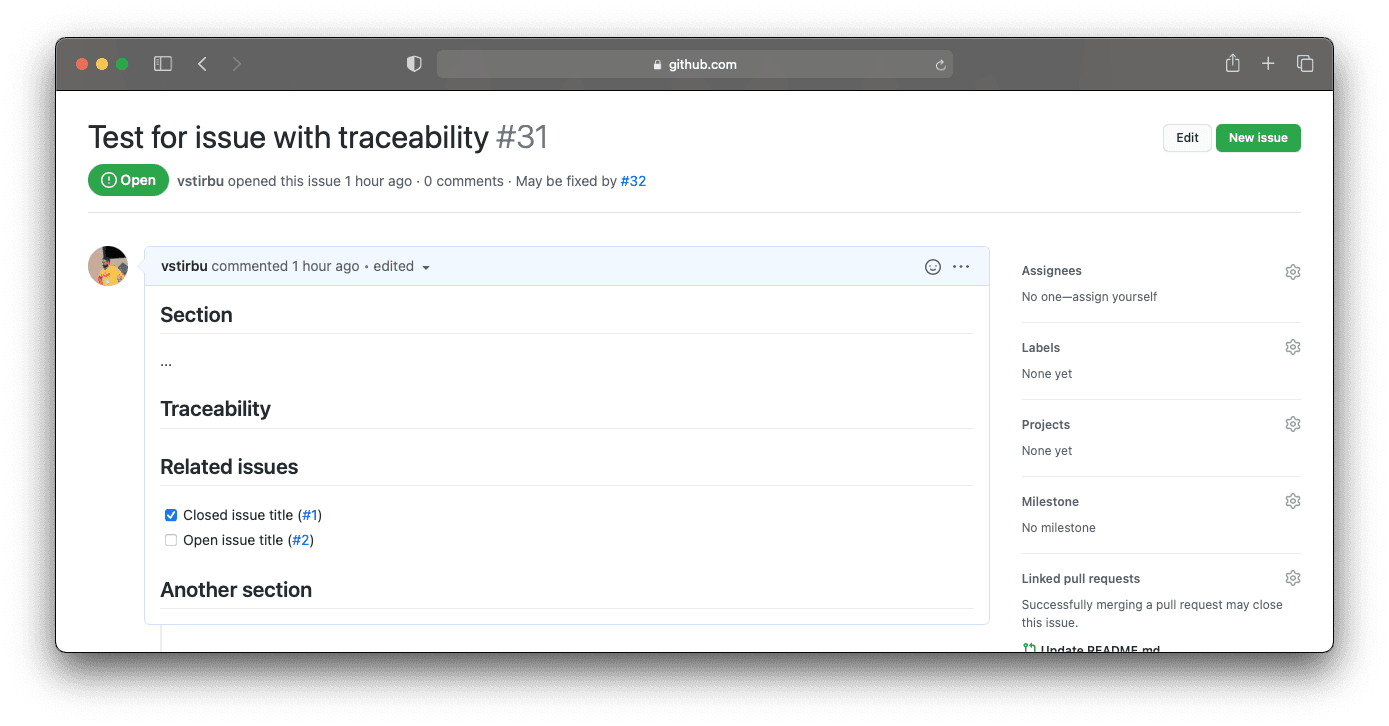Click the Safari back navigation arrow

click(202, 63)
